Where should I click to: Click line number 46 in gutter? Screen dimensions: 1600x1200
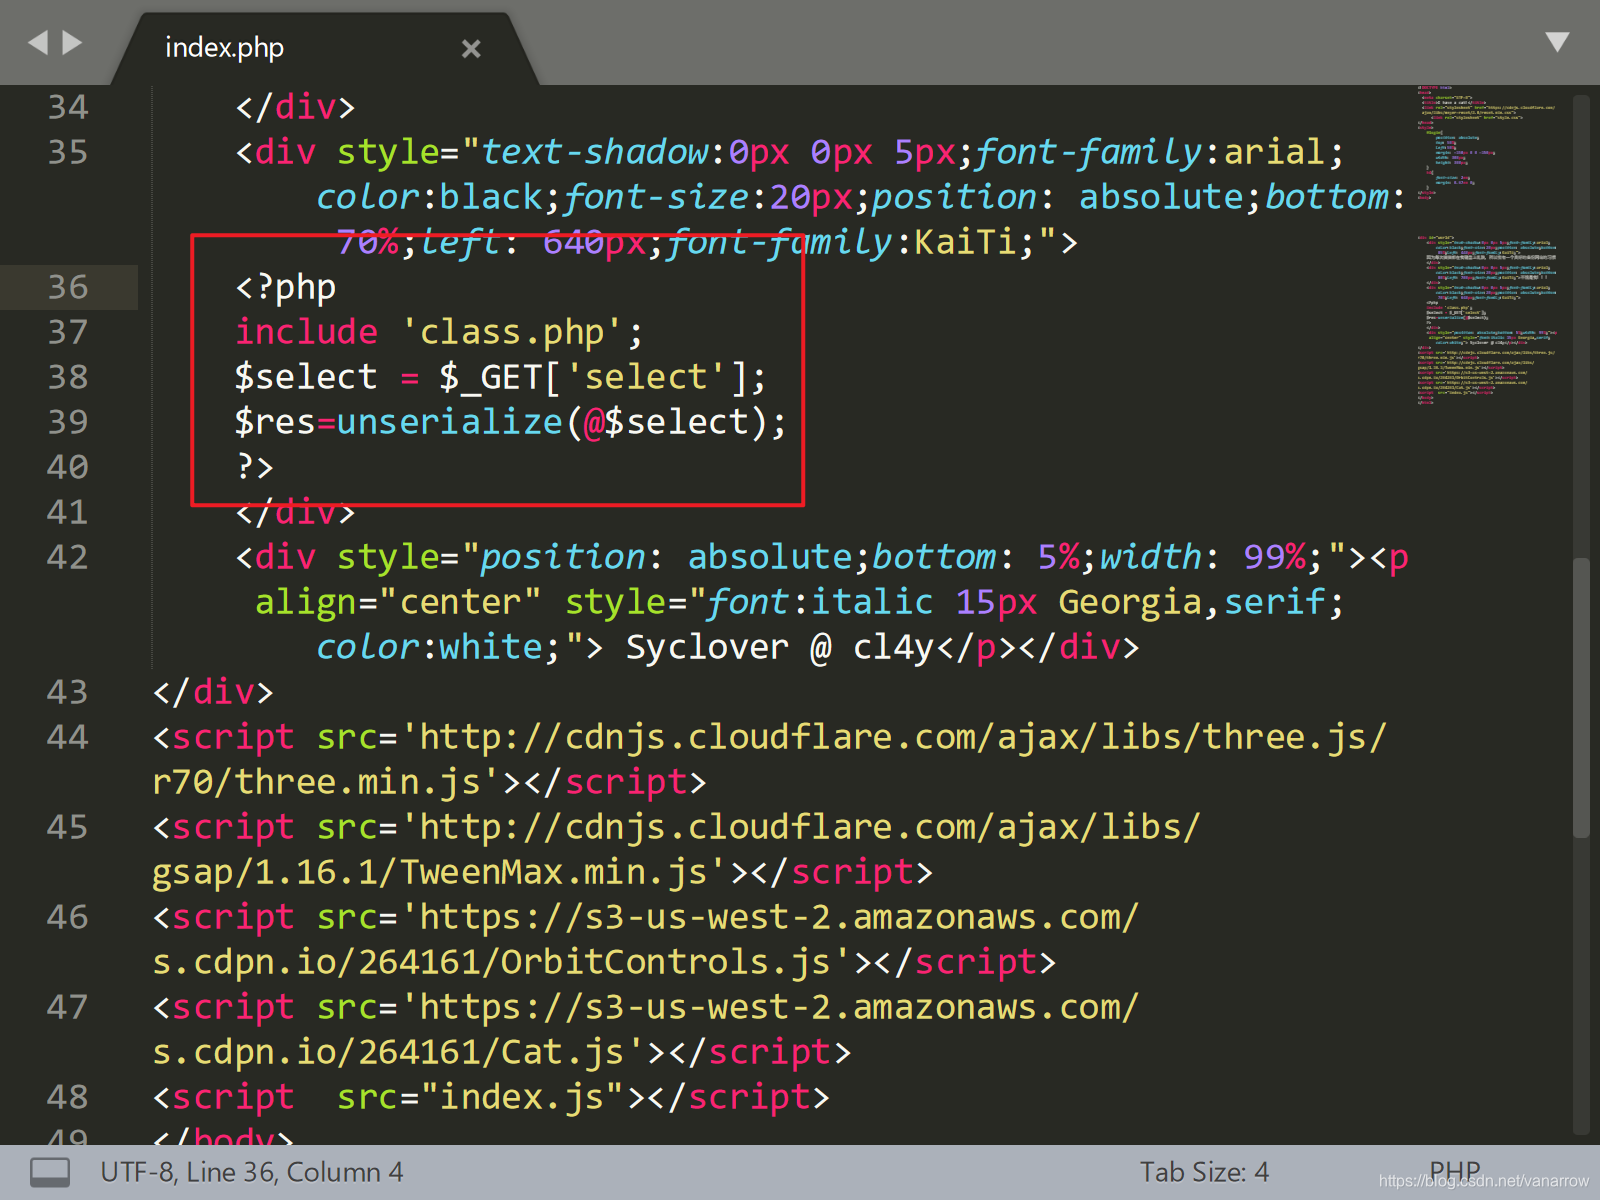coord(68,917)
